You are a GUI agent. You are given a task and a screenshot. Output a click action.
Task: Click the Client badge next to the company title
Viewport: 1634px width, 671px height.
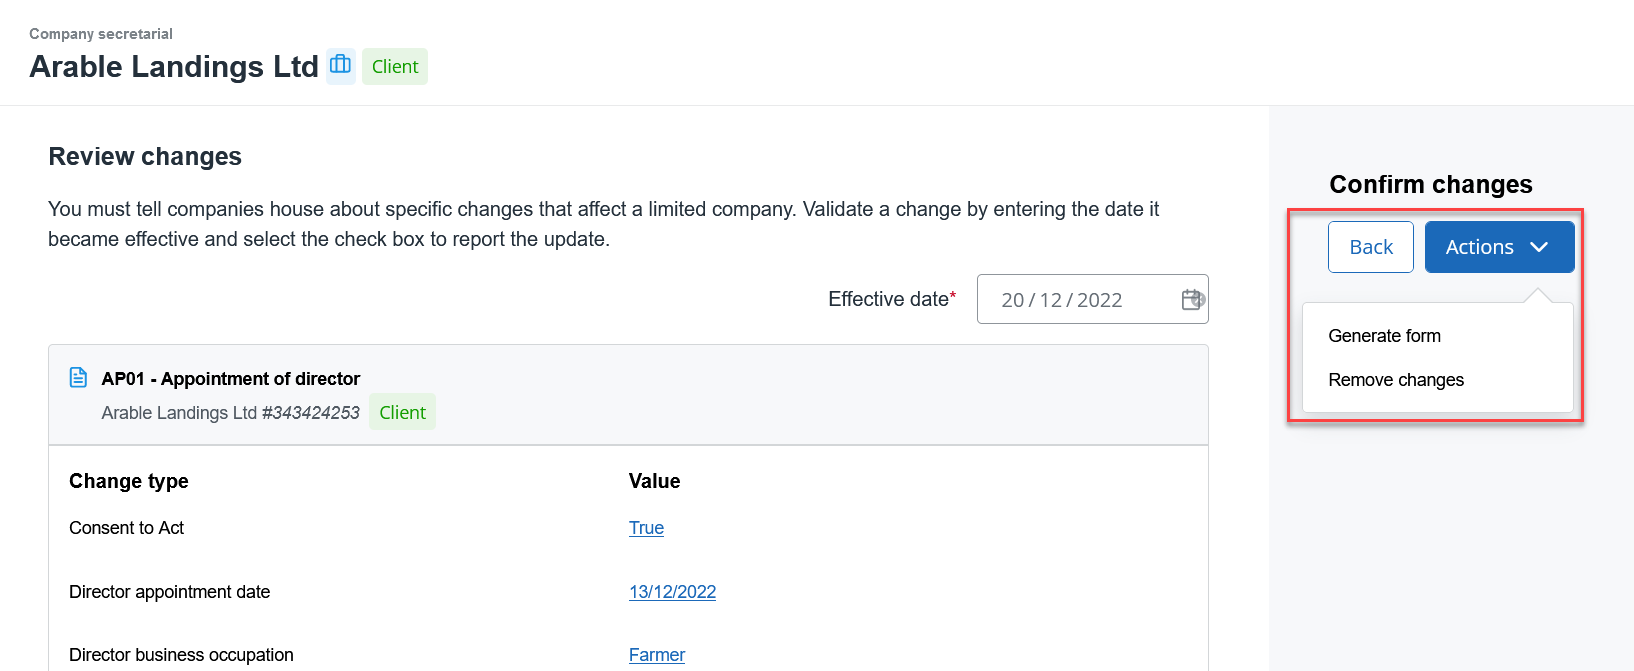395,67
